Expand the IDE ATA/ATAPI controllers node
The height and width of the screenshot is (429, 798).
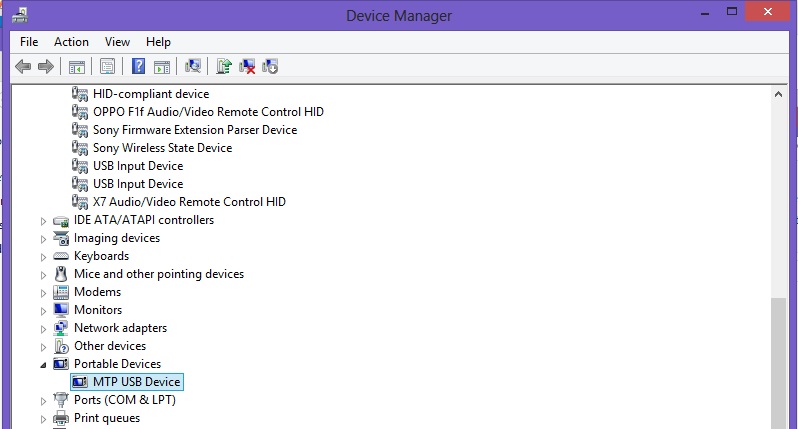pos(43,221)
